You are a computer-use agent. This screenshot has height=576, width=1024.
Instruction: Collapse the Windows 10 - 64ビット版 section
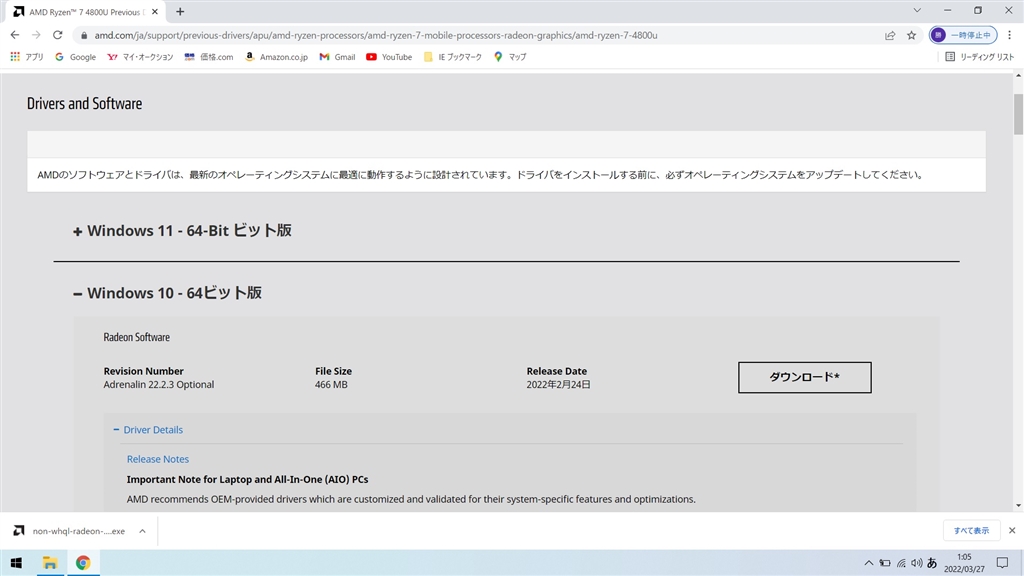[167, 293]
